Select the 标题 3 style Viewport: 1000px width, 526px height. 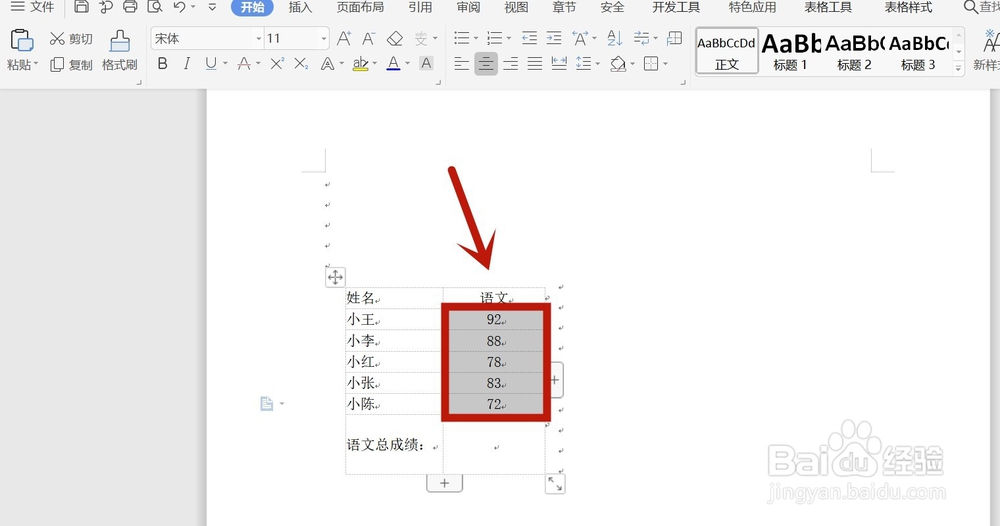pos(918,51)
